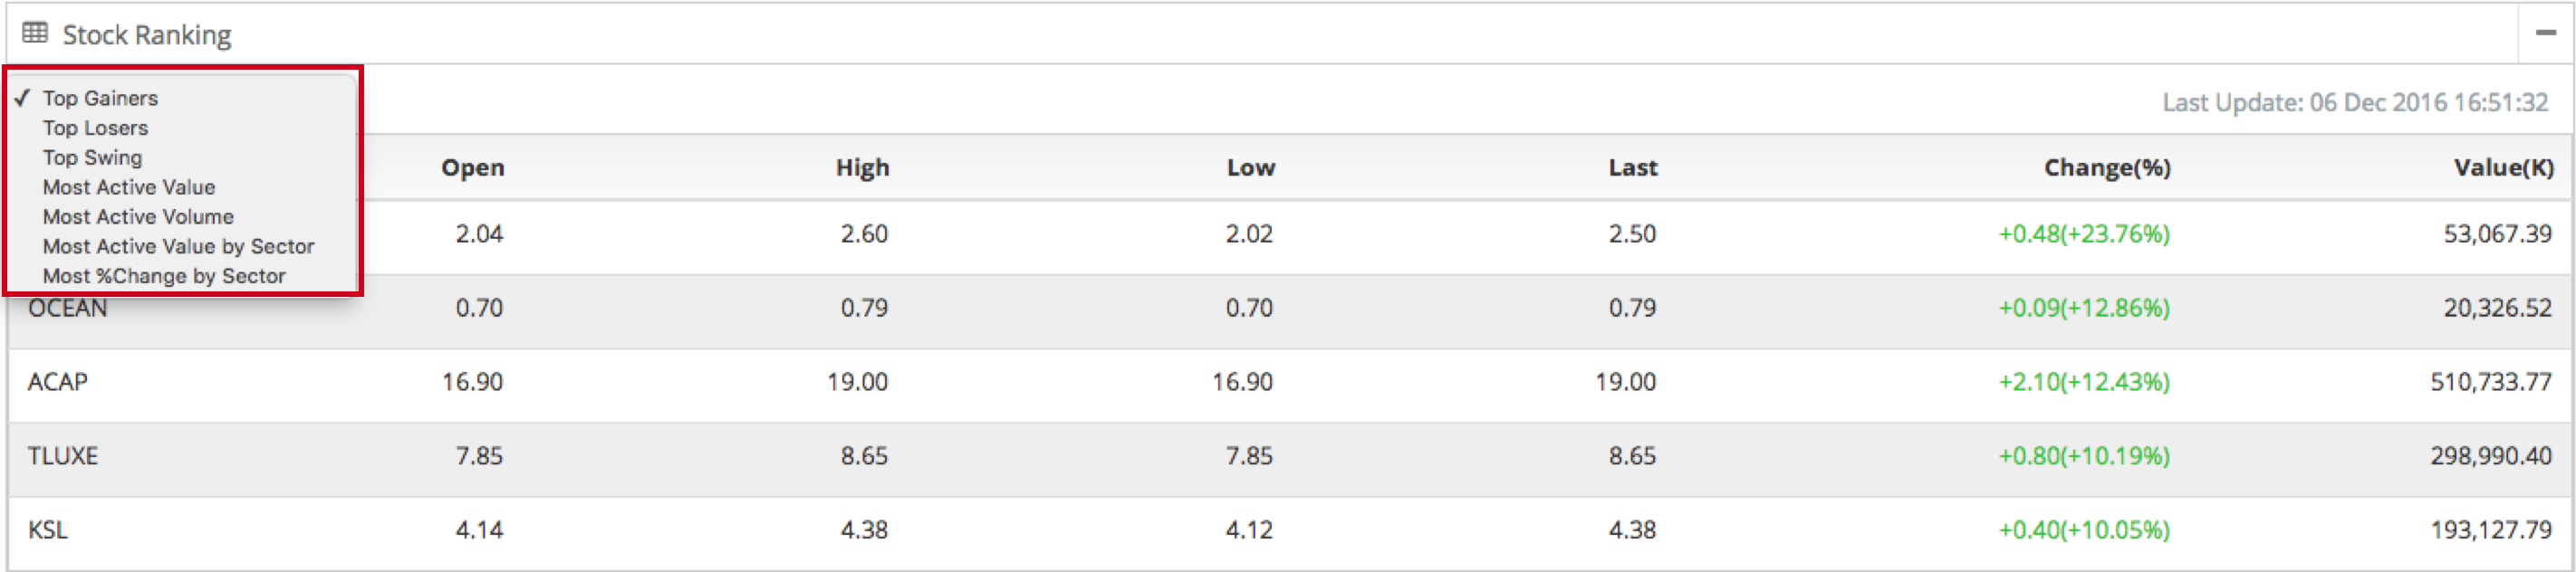Sort by Change(%) column header
Screen dimensions: 2576x572
[x=2106, y=168]
